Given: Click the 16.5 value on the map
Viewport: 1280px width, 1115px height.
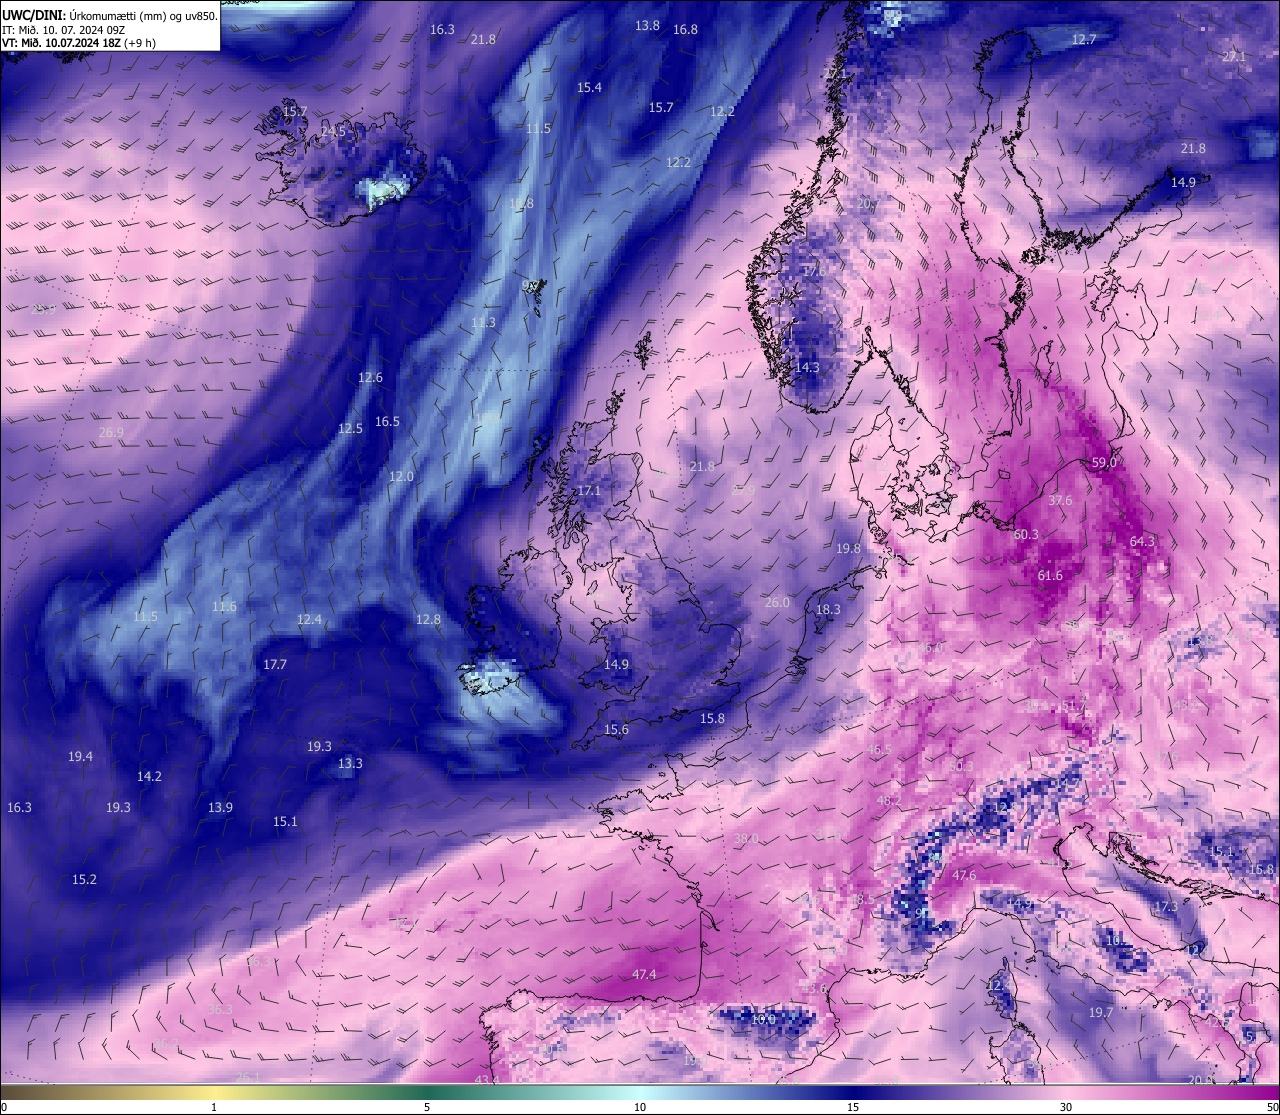Looking at the screenshot, I should 387,421.
